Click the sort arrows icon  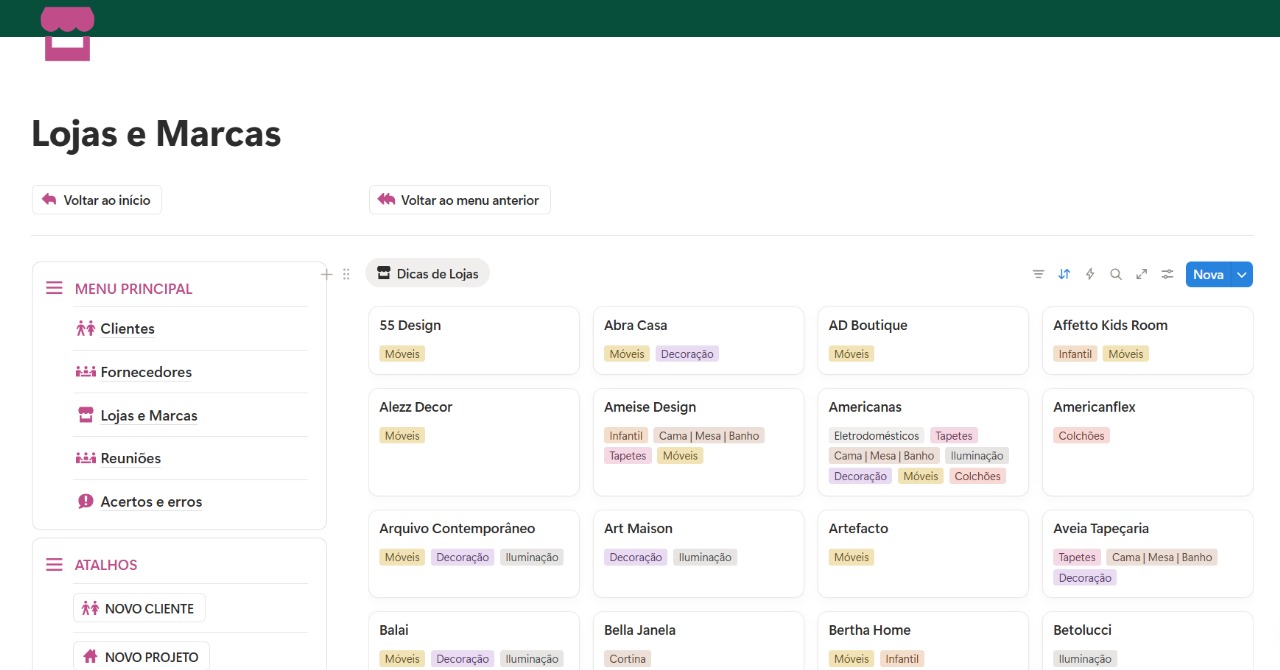click(1064, 274)
